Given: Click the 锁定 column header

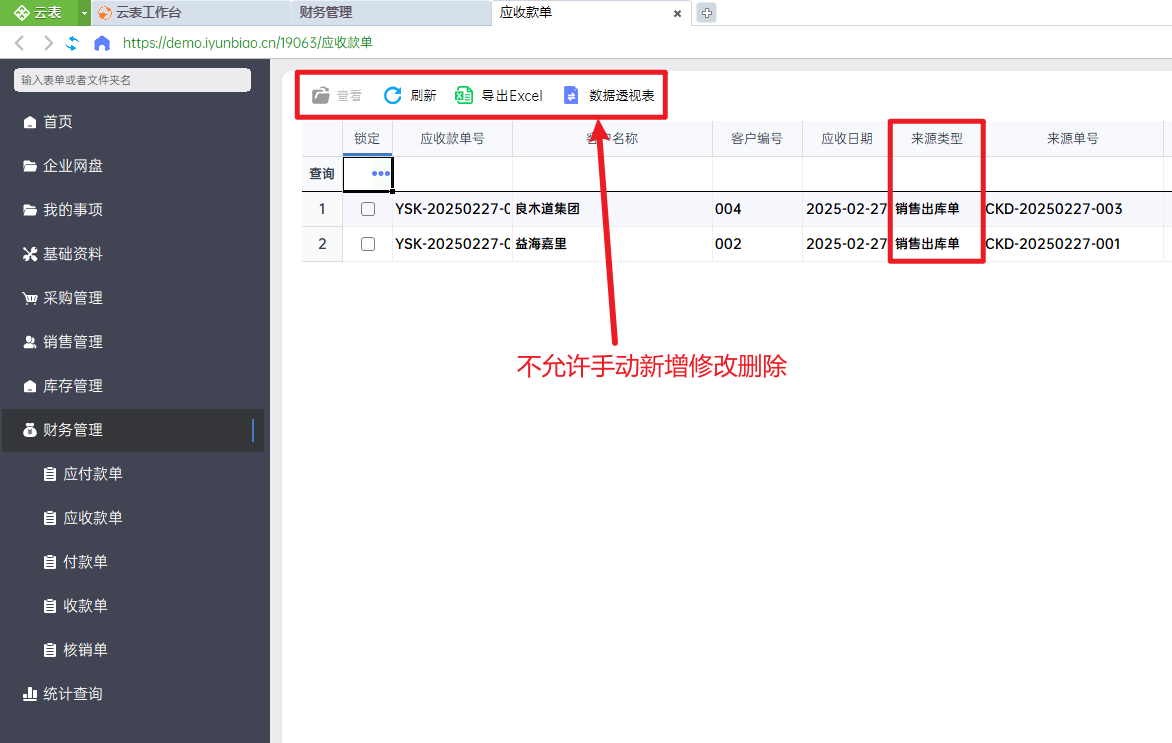Looking at the screenshot, I should [x=367, y=138].
